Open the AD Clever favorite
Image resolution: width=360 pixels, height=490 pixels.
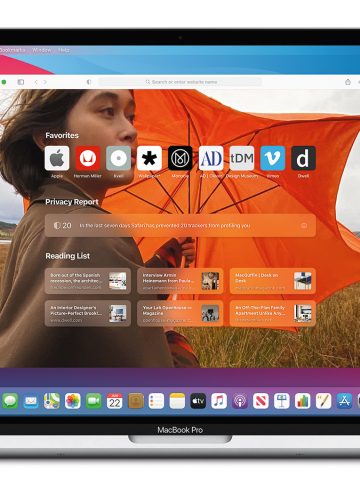tap(211, 158)
